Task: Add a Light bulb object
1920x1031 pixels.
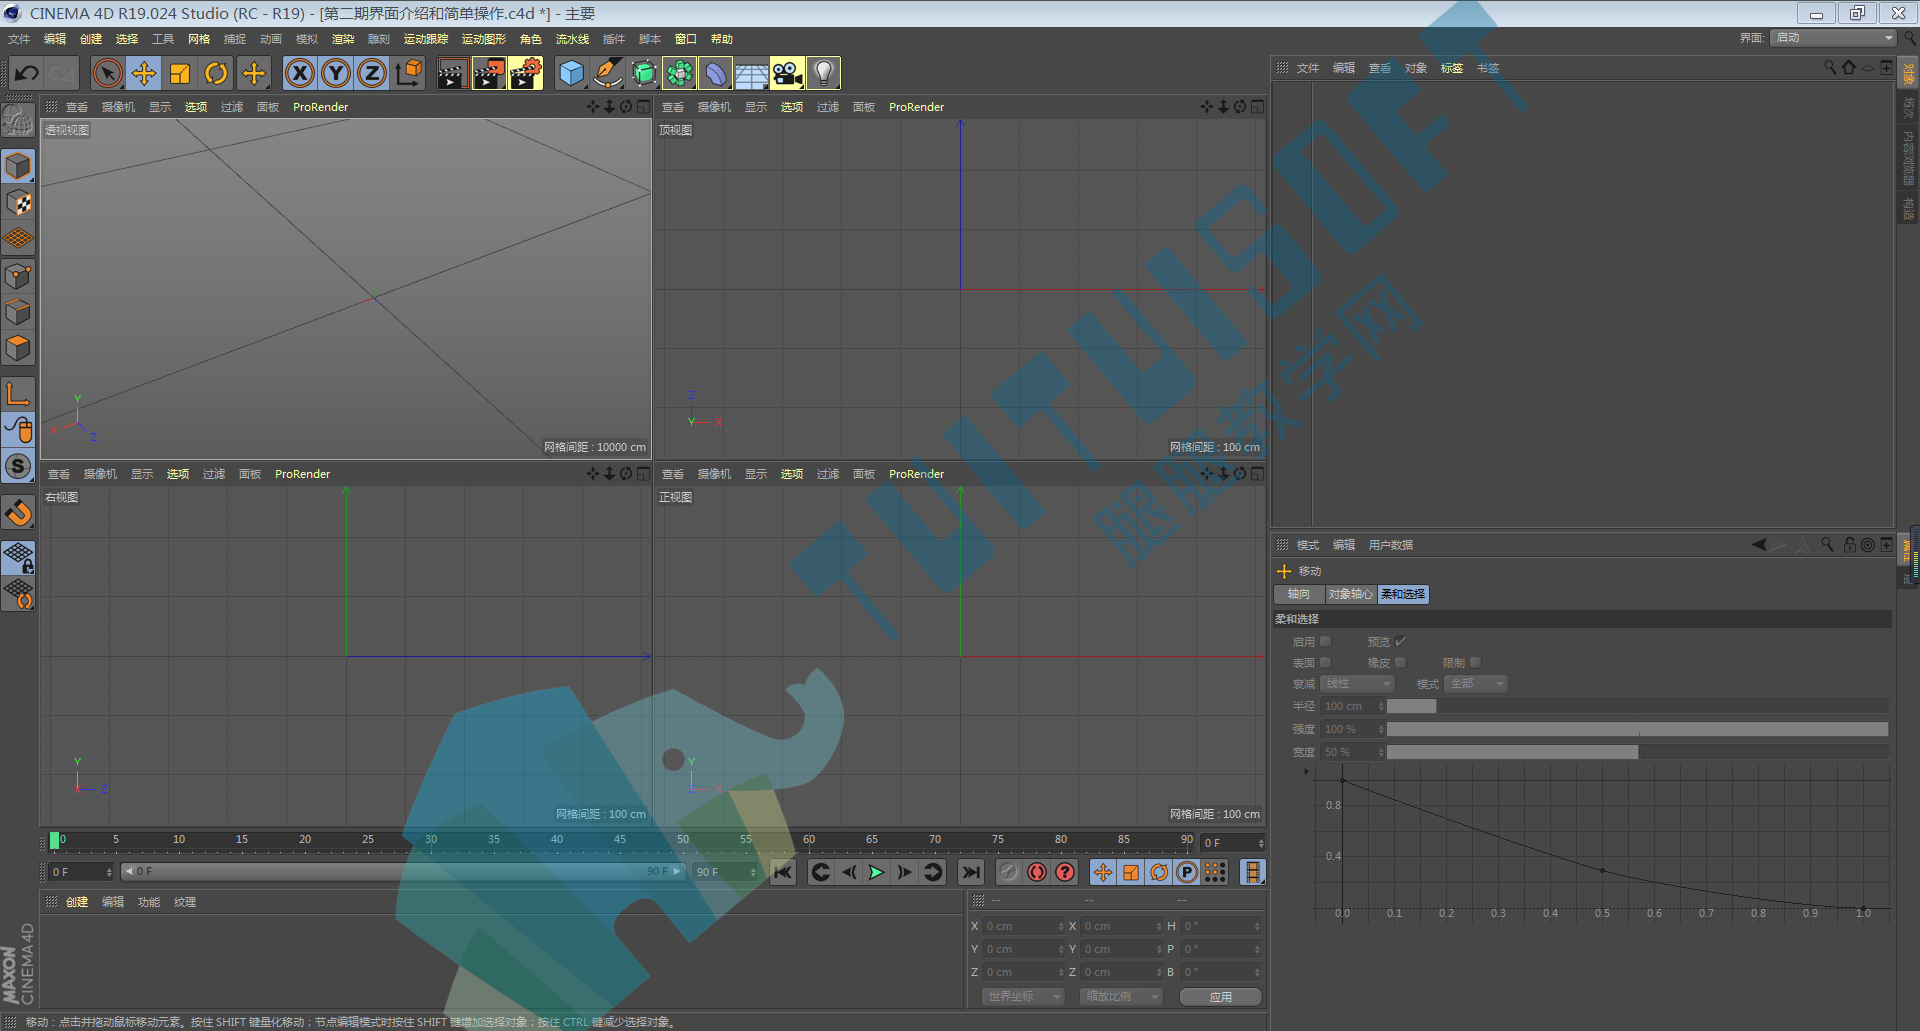Action: pos(823,73)
